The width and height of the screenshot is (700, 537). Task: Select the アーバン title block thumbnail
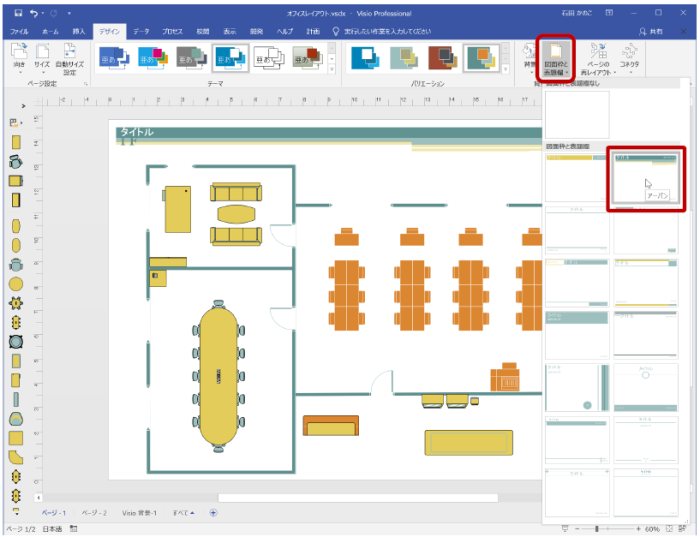coord(646,178)
